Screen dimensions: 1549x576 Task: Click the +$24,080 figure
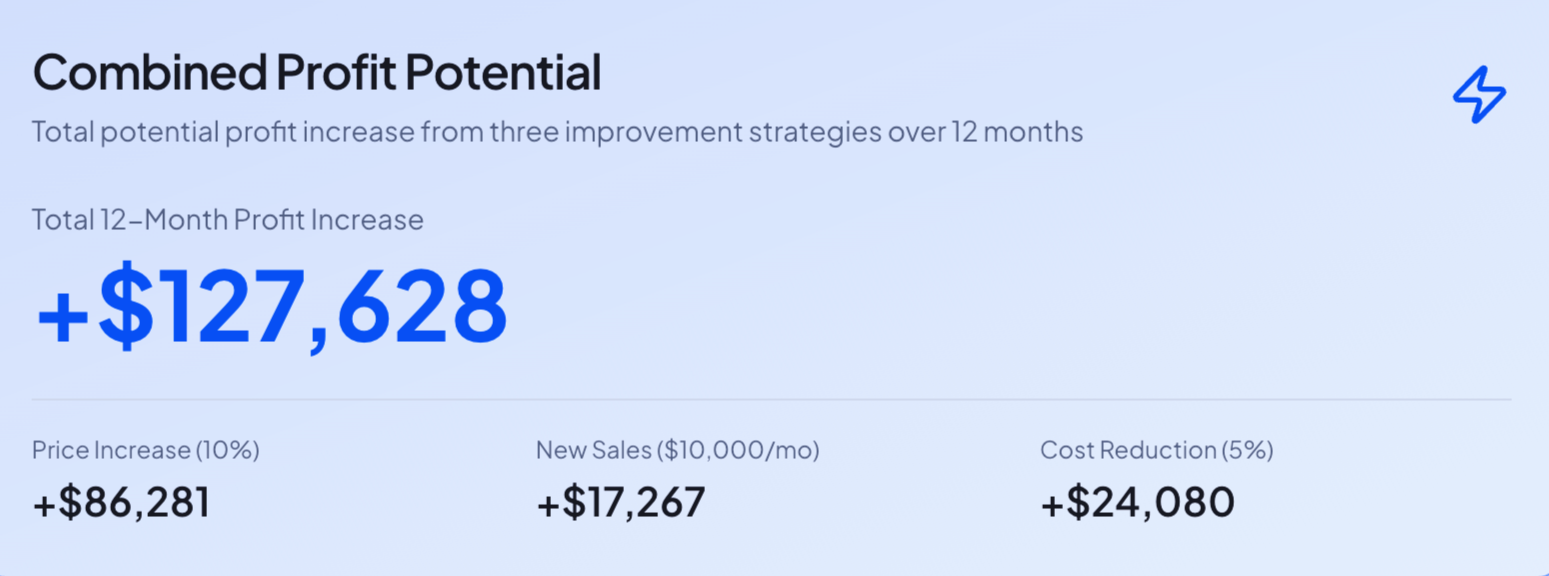coord(1137,503)
